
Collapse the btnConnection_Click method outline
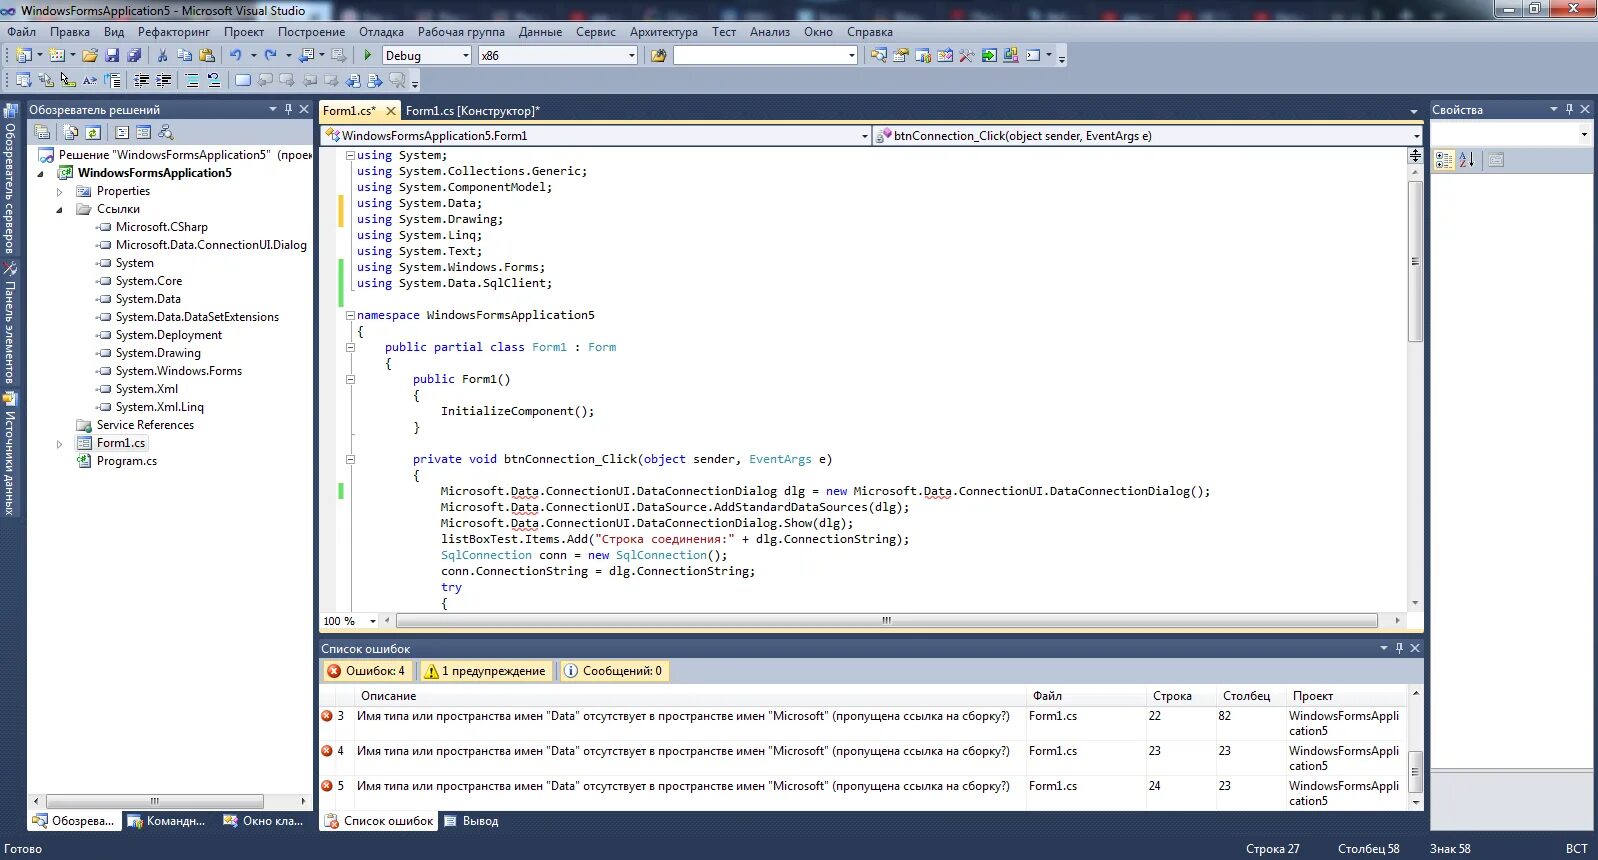coord(350,459)
